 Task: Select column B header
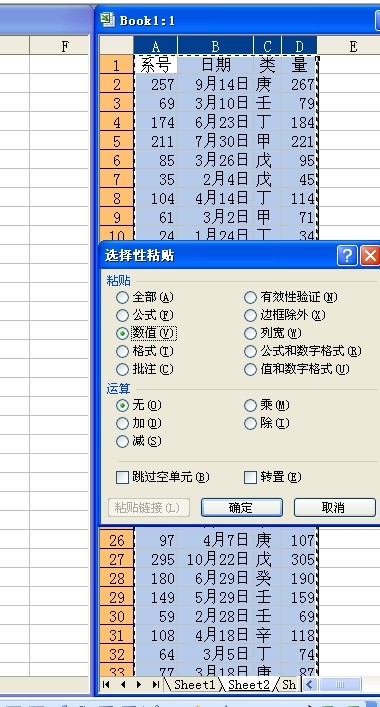(215, 46)
